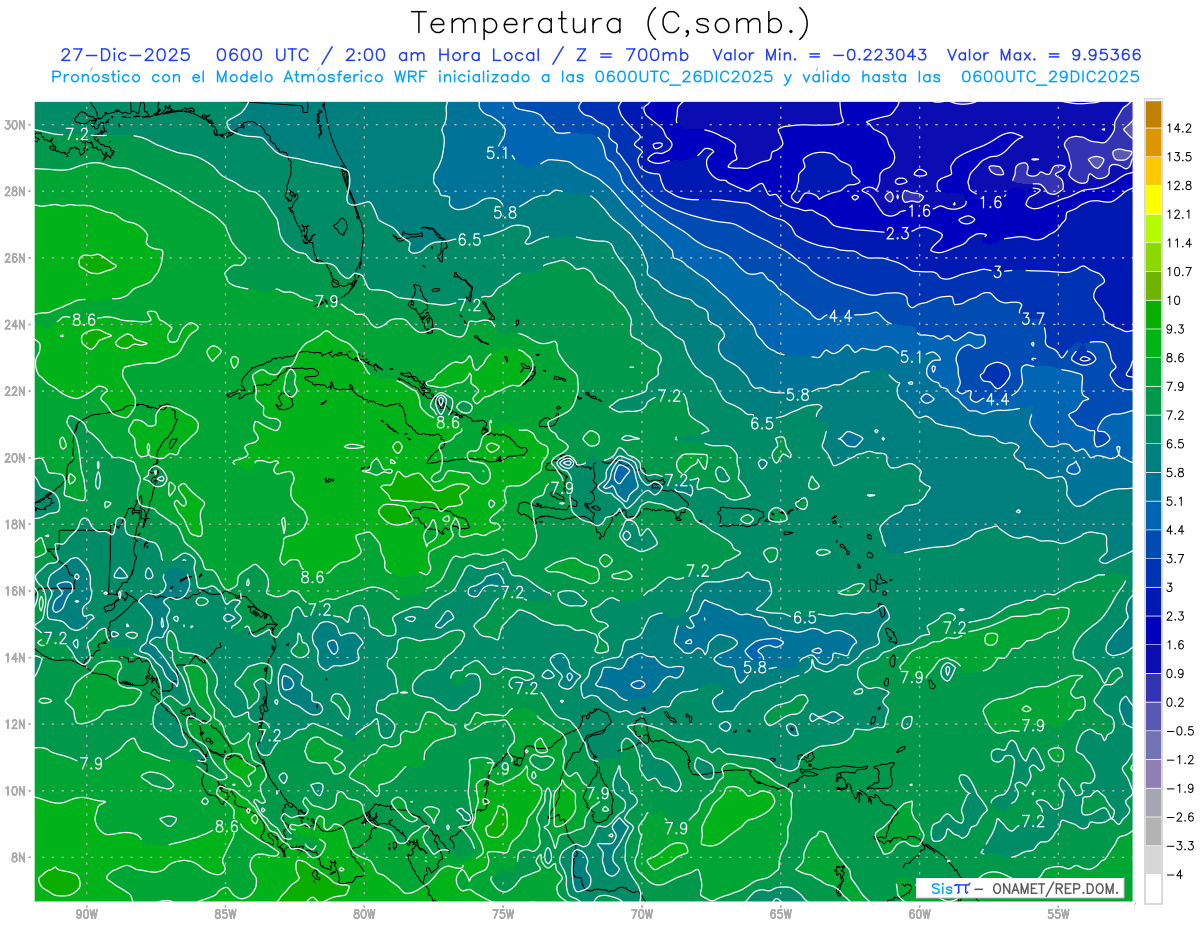Image resolution: width=1200 pixels, height=927 pixels.
Task: Click the "12.8" color bar label
Action: (1181, 186)
